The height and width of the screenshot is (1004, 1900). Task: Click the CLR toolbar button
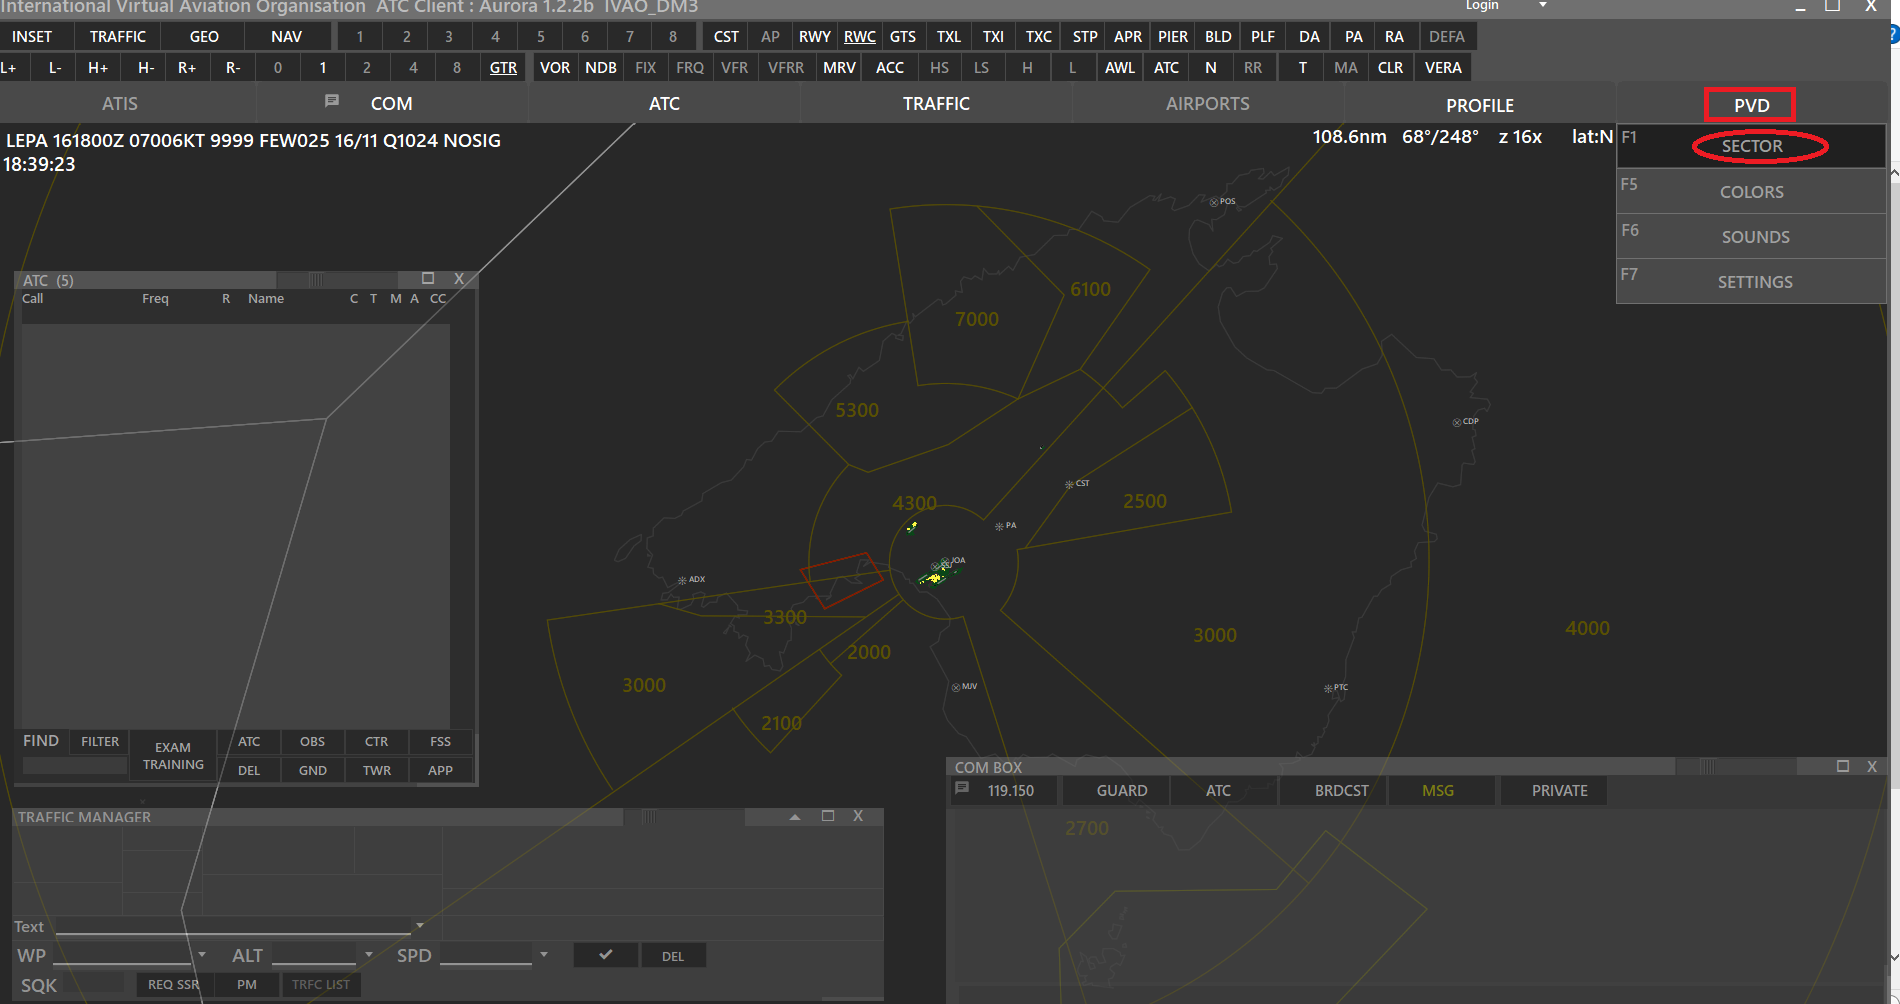[1390, 67]
